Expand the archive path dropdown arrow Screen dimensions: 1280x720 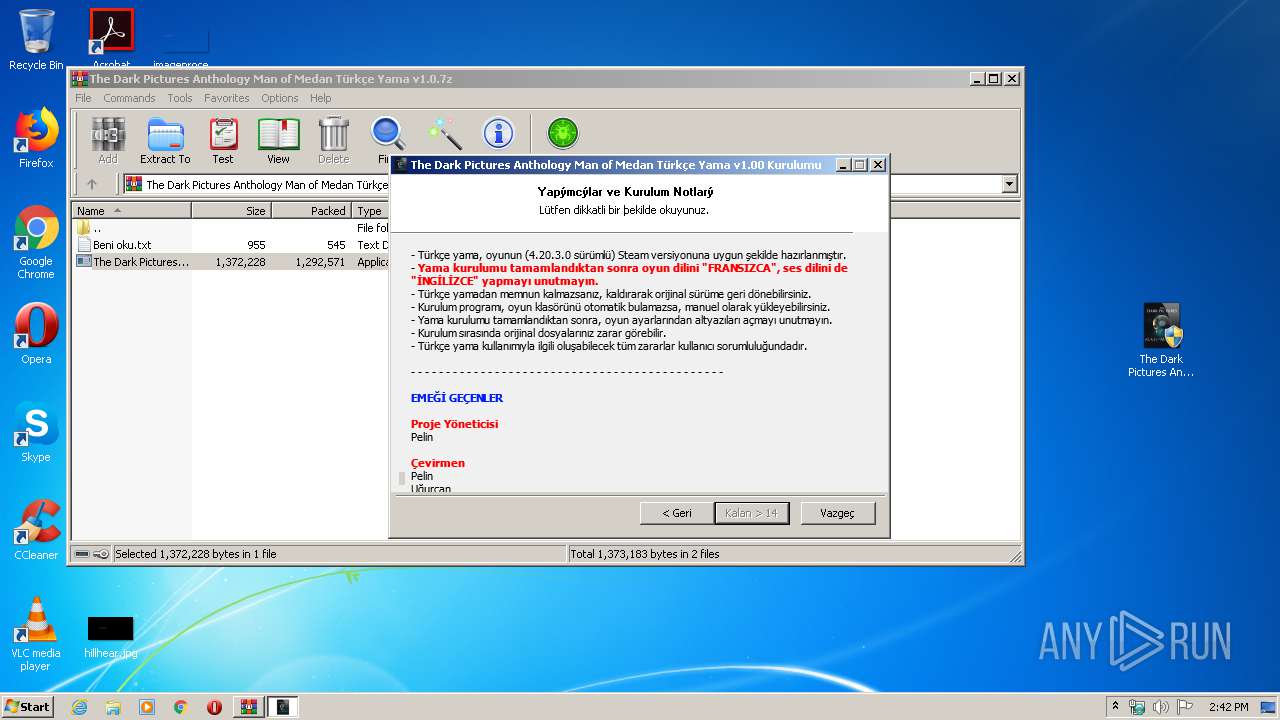pos(1009,184)
